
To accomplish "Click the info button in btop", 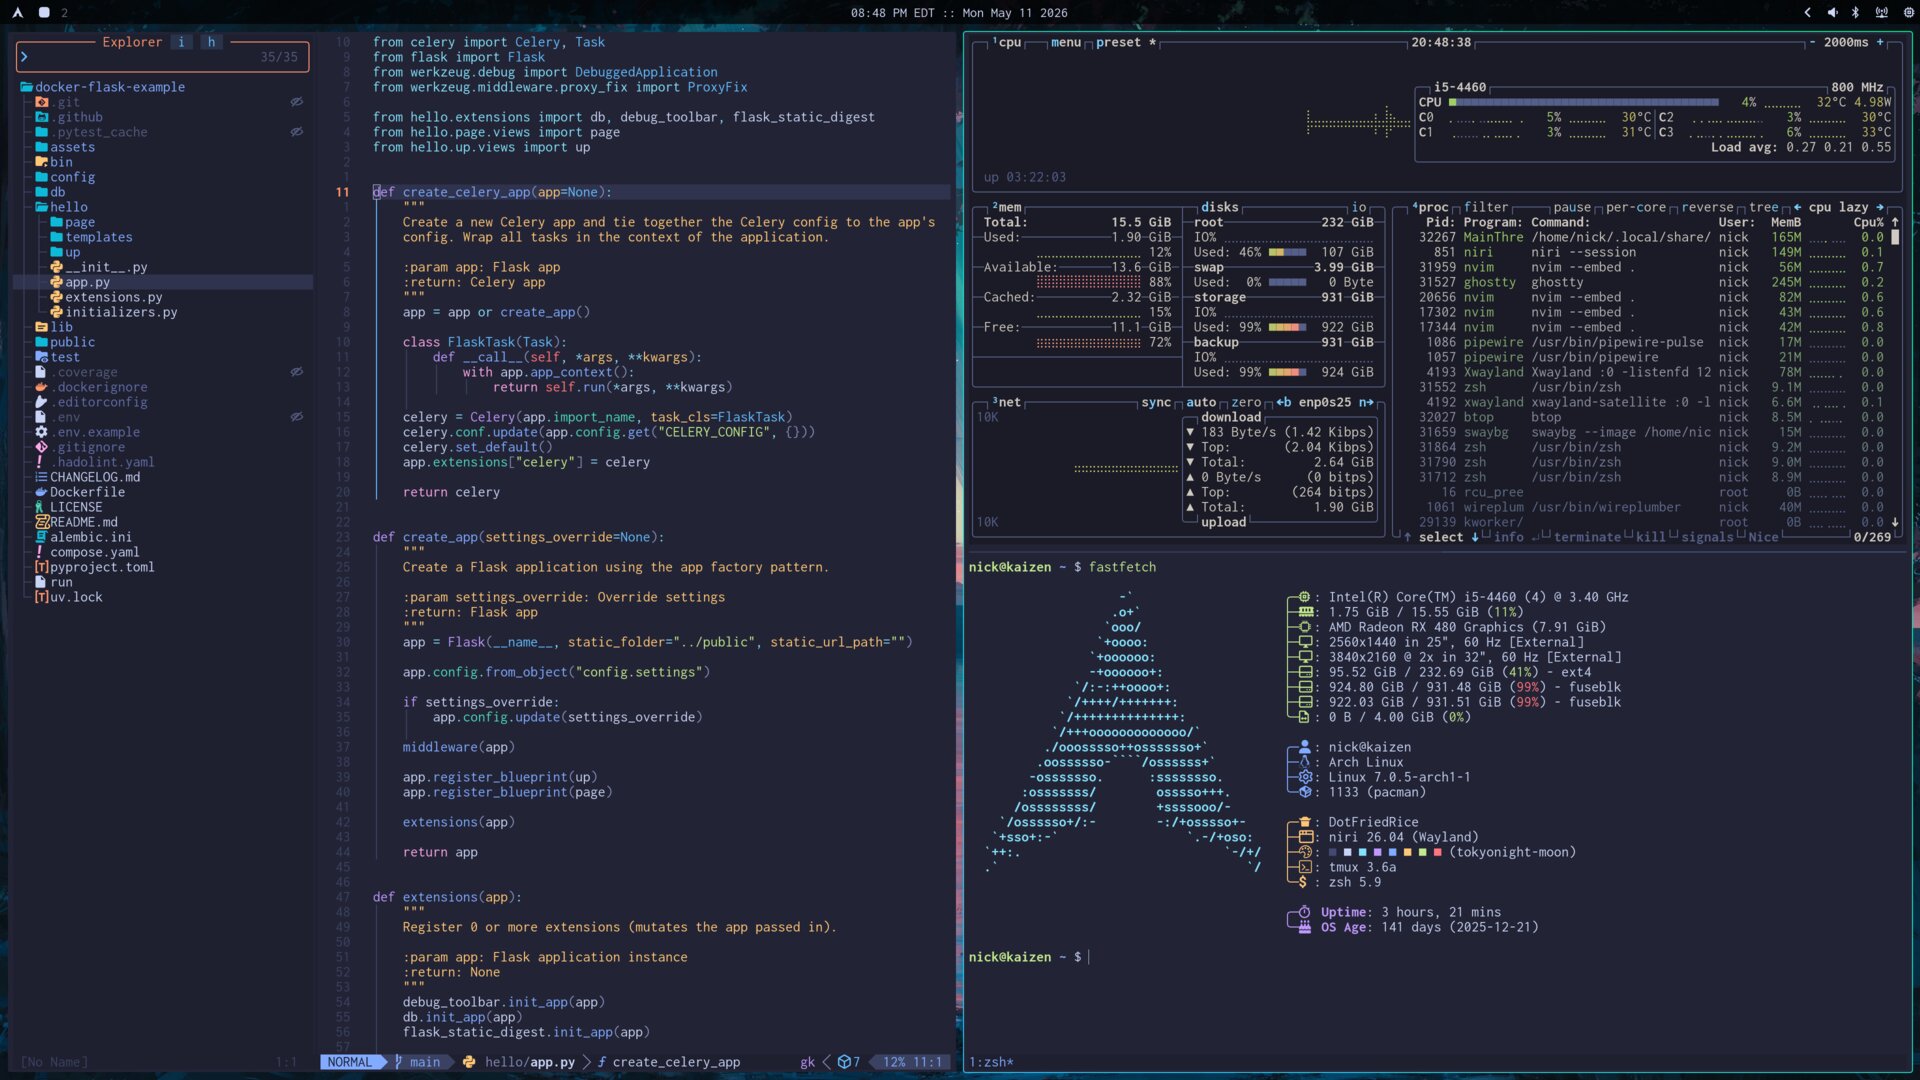I will [1509, 537].
